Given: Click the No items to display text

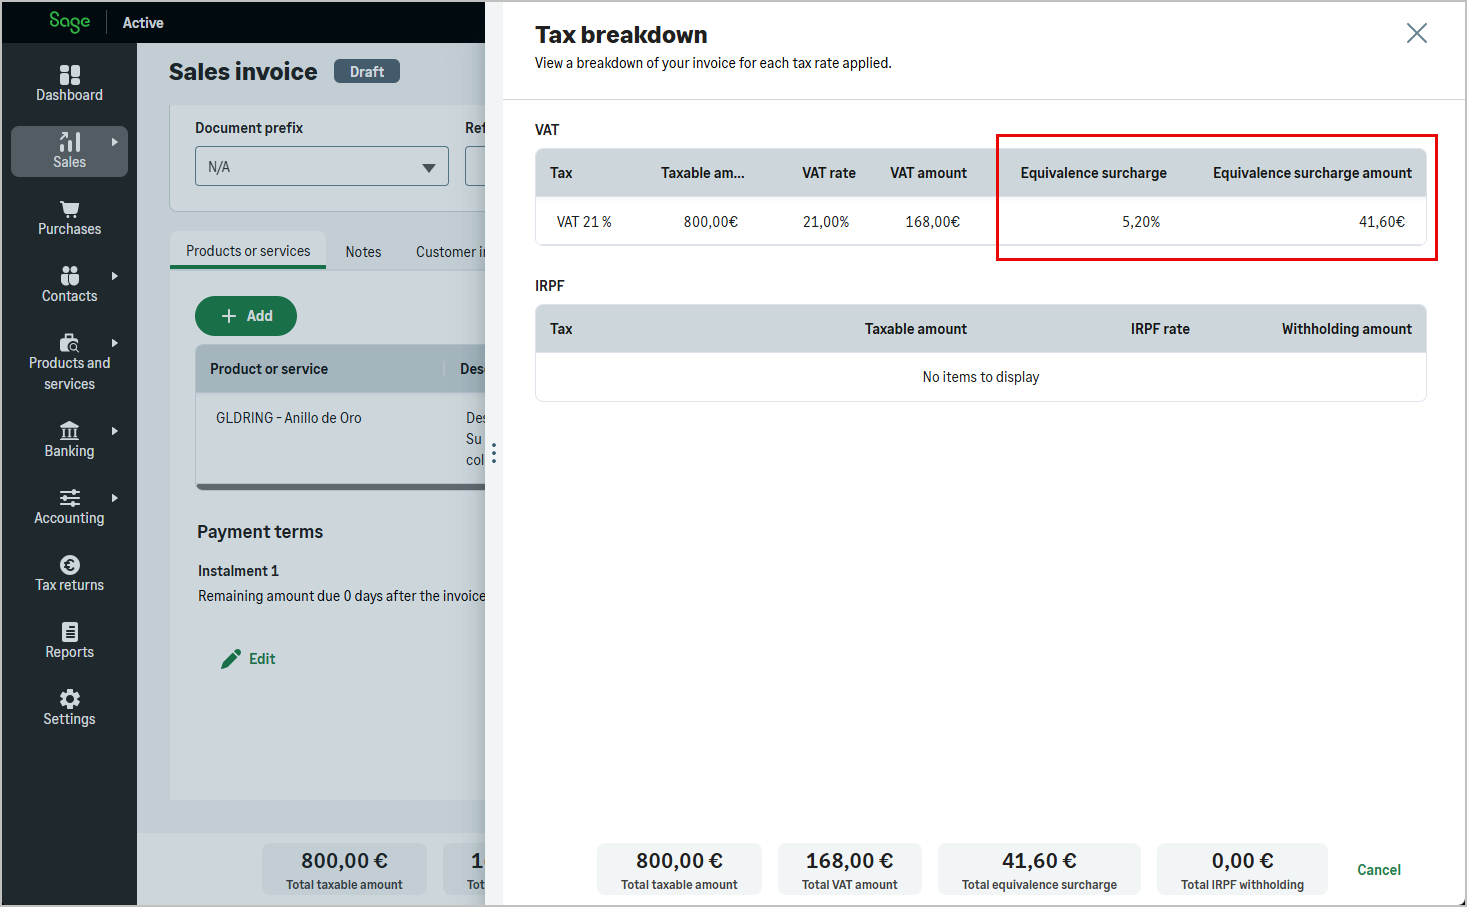Looking at the screenshot, I should point(981,377).
